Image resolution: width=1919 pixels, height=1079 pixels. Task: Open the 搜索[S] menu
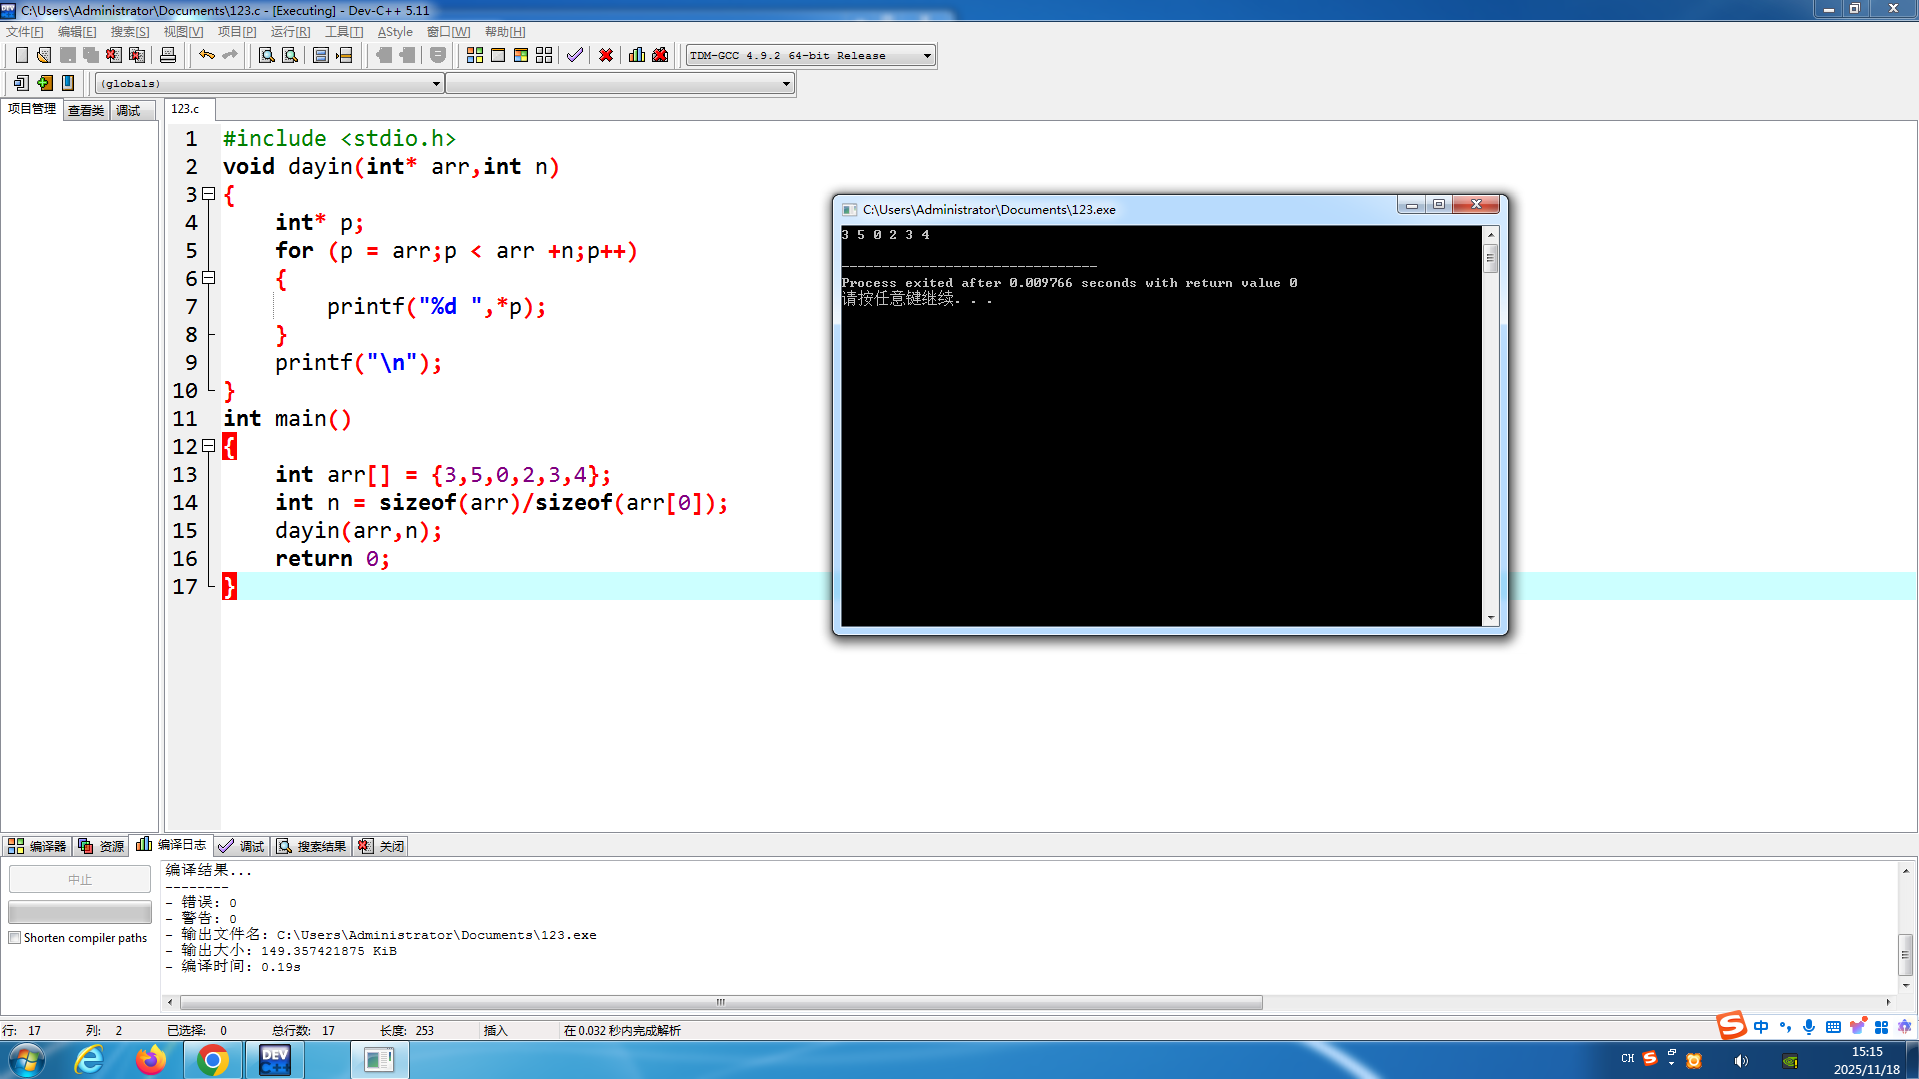pyautogui.click(x=130, y=32)
